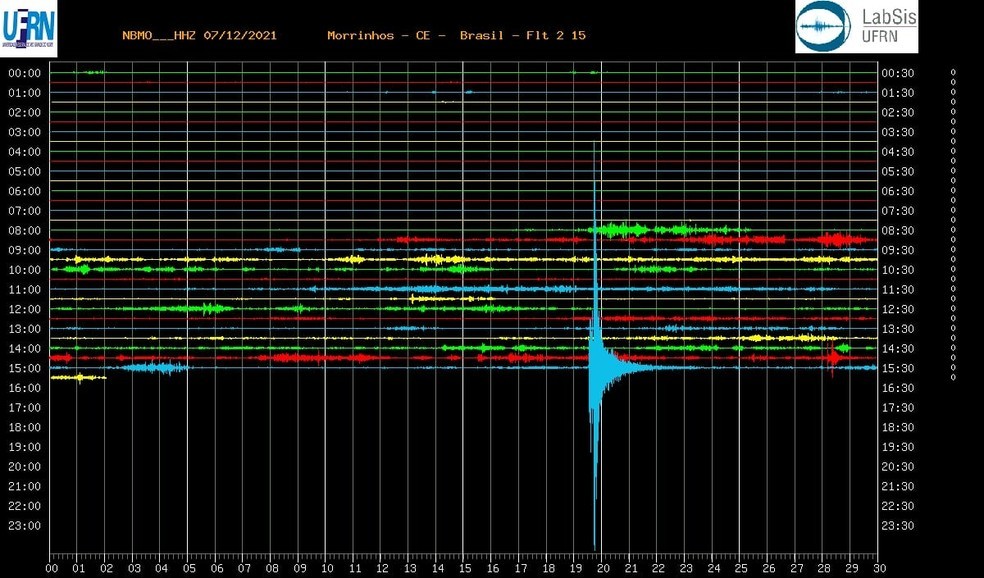984x578 pixels.
Task: Click the green waveform burst on the 08:00 trace
Action: coord(621,230)
